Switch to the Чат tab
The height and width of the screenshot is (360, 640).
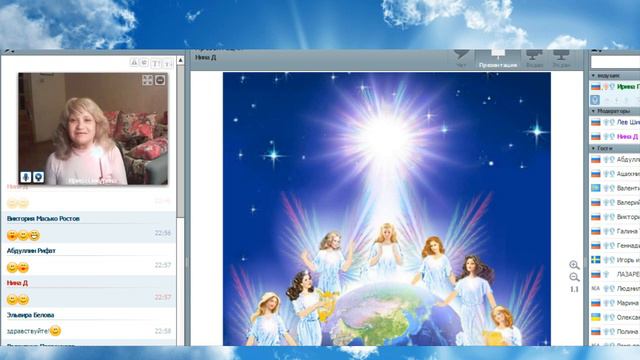click(461, 59)
